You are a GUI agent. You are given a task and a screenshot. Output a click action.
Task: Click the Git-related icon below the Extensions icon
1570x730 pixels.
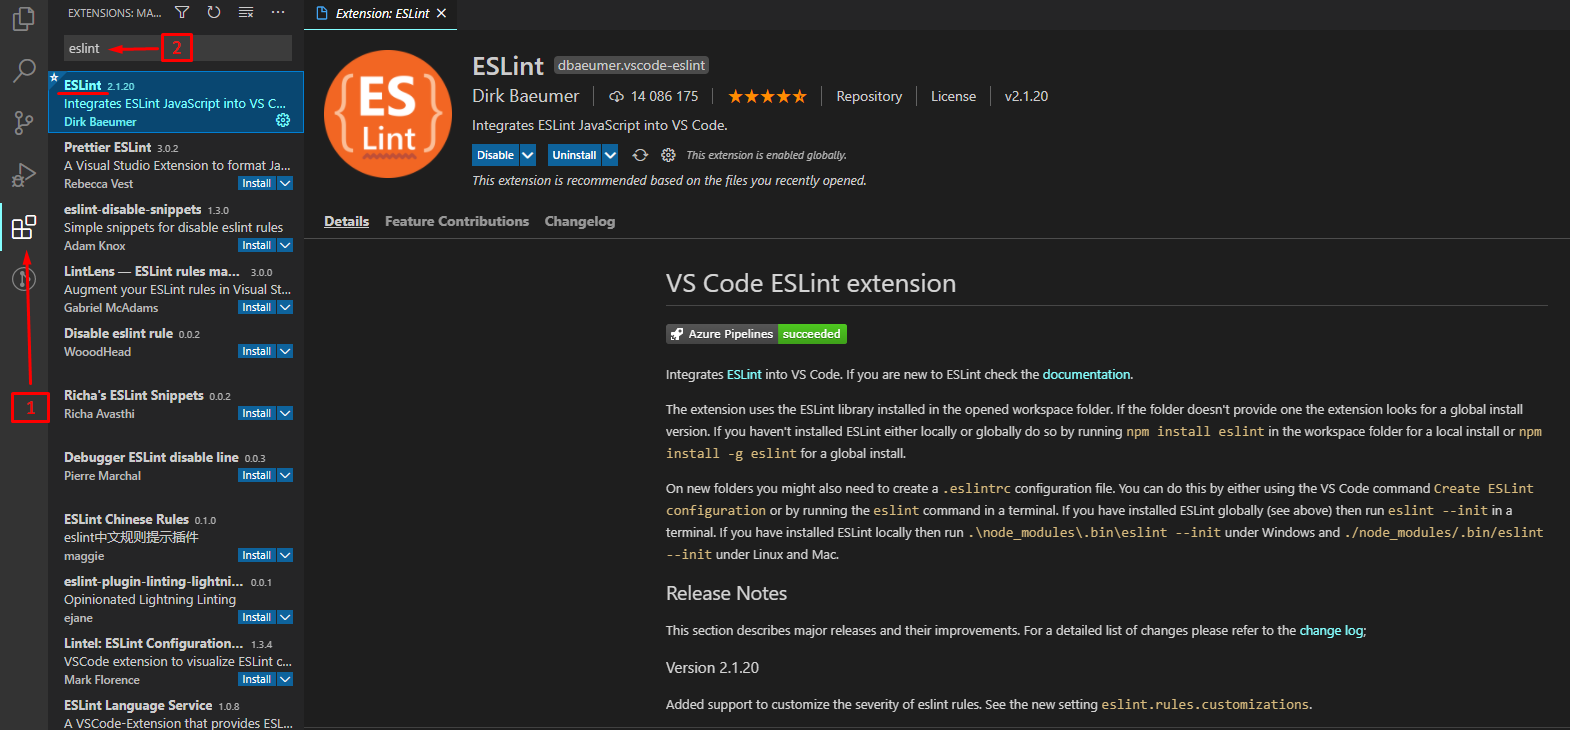click(24, 279)
